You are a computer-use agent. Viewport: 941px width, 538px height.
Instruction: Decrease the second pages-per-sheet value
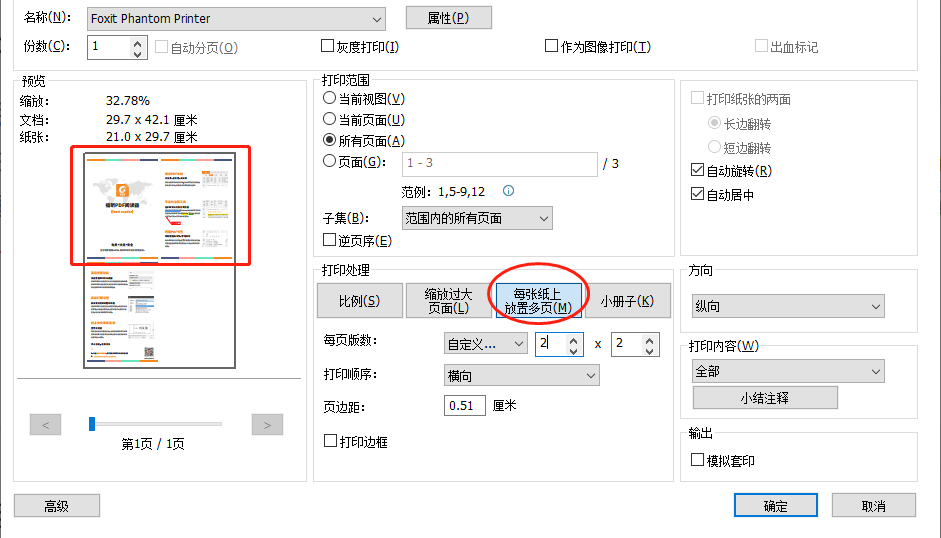650,350
